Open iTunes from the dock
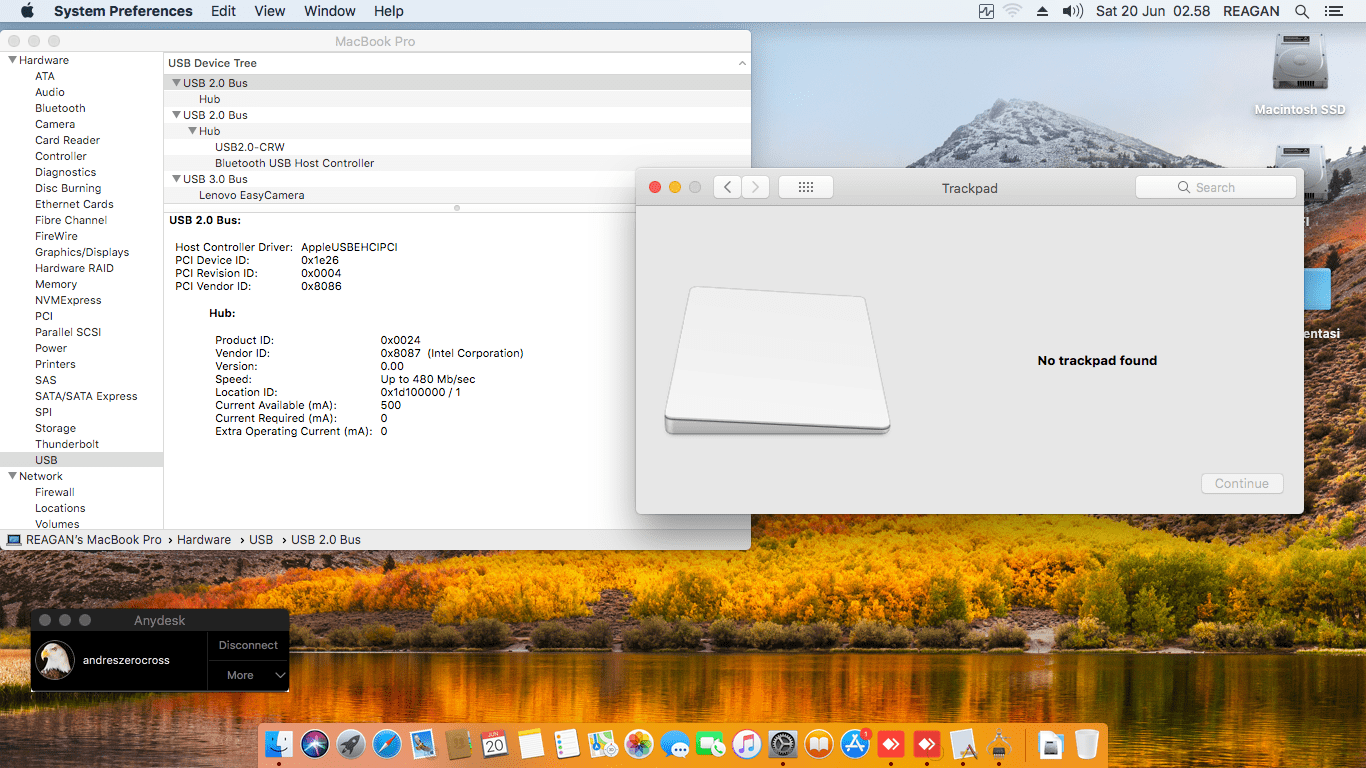This screenshot has width=1366, height=768. (746, 744)
